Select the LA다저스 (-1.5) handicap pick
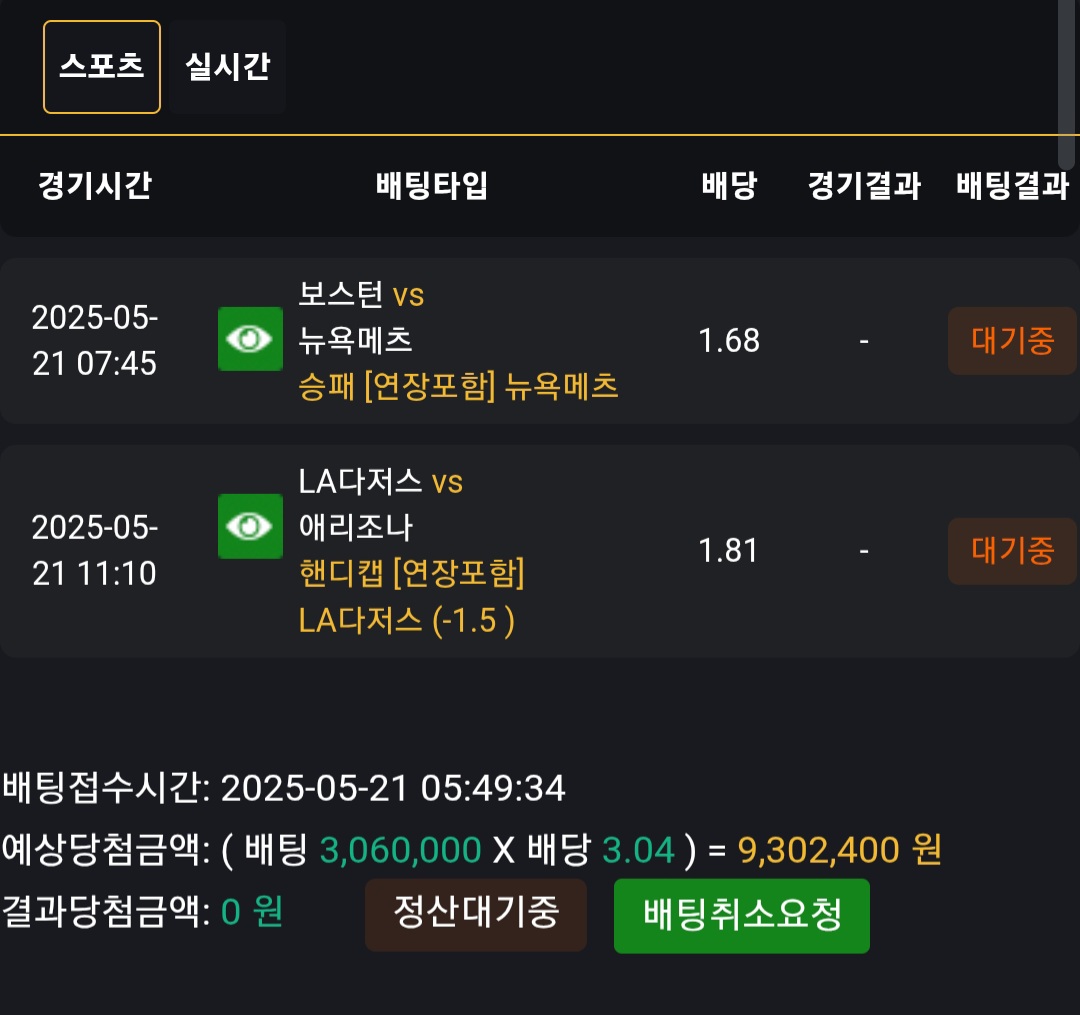The height and width of the screenshot is (1015, 1080). coord(407,621)
